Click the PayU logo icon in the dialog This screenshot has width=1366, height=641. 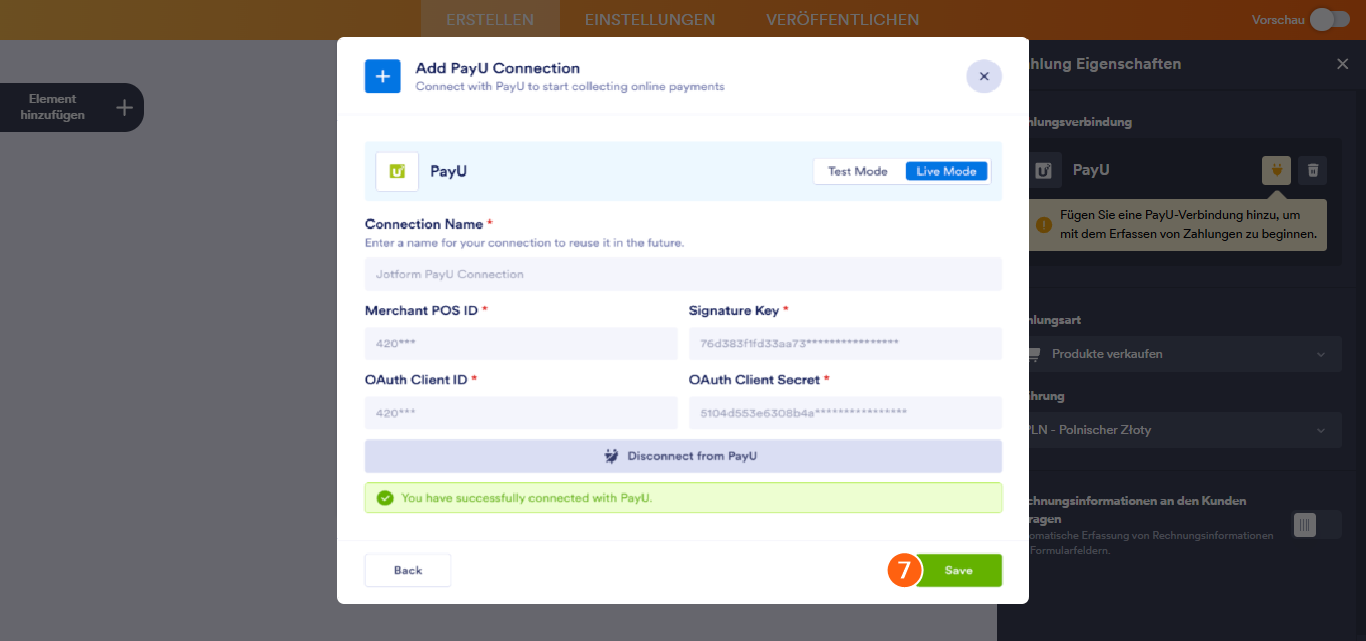[x=396, y=171]
